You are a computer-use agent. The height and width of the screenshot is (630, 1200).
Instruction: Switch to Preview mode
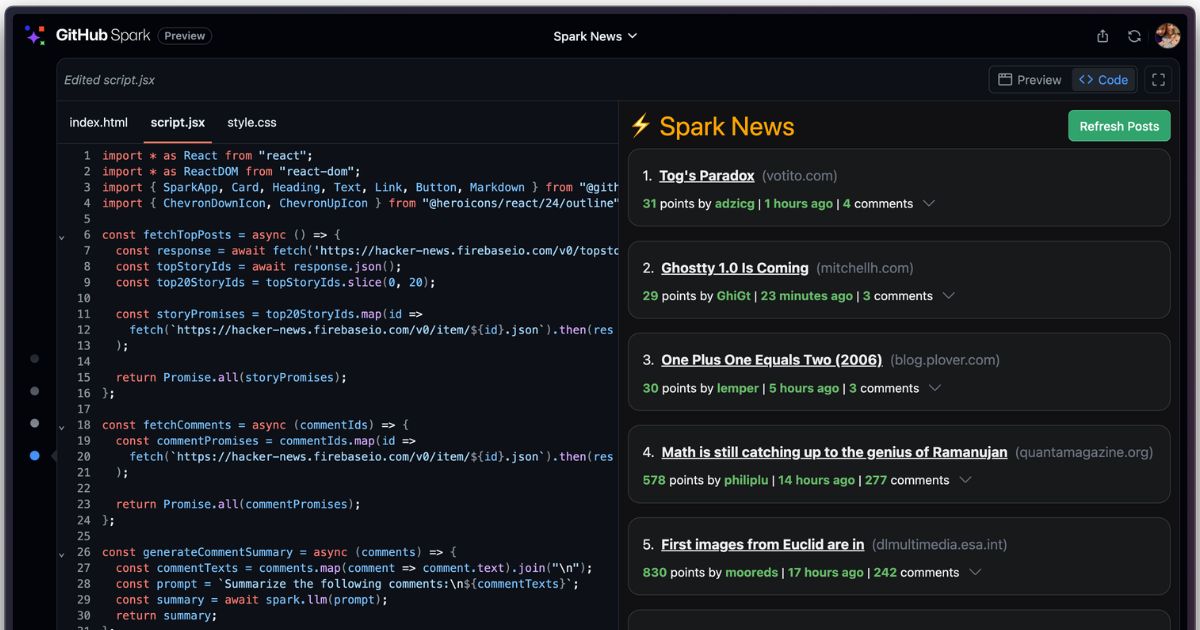[1029, 79]
